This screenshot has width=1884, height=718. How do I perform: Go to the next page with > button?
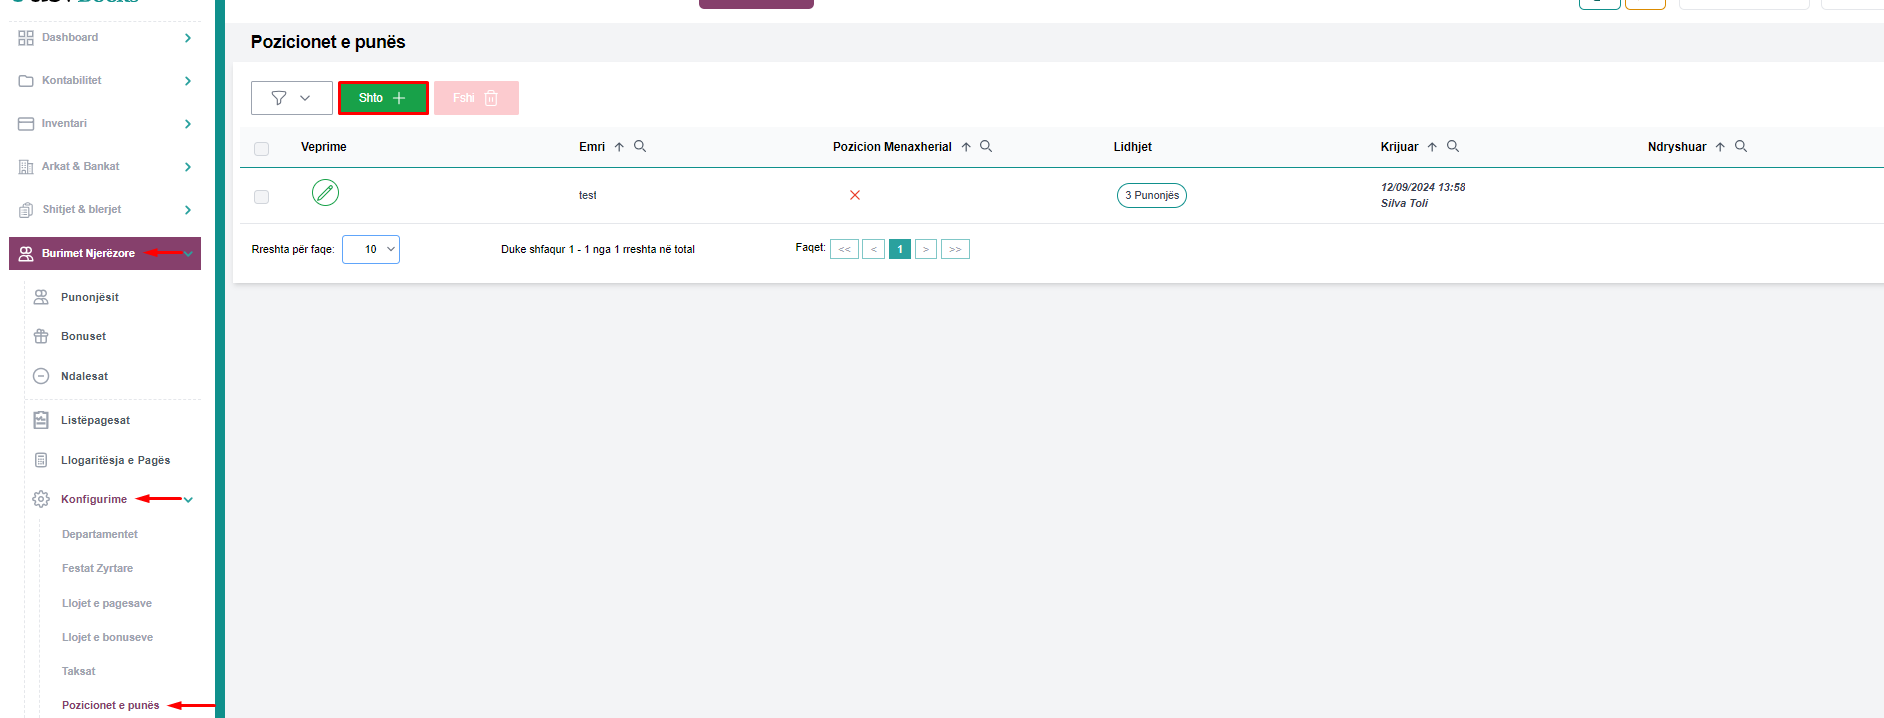[926, 249]
